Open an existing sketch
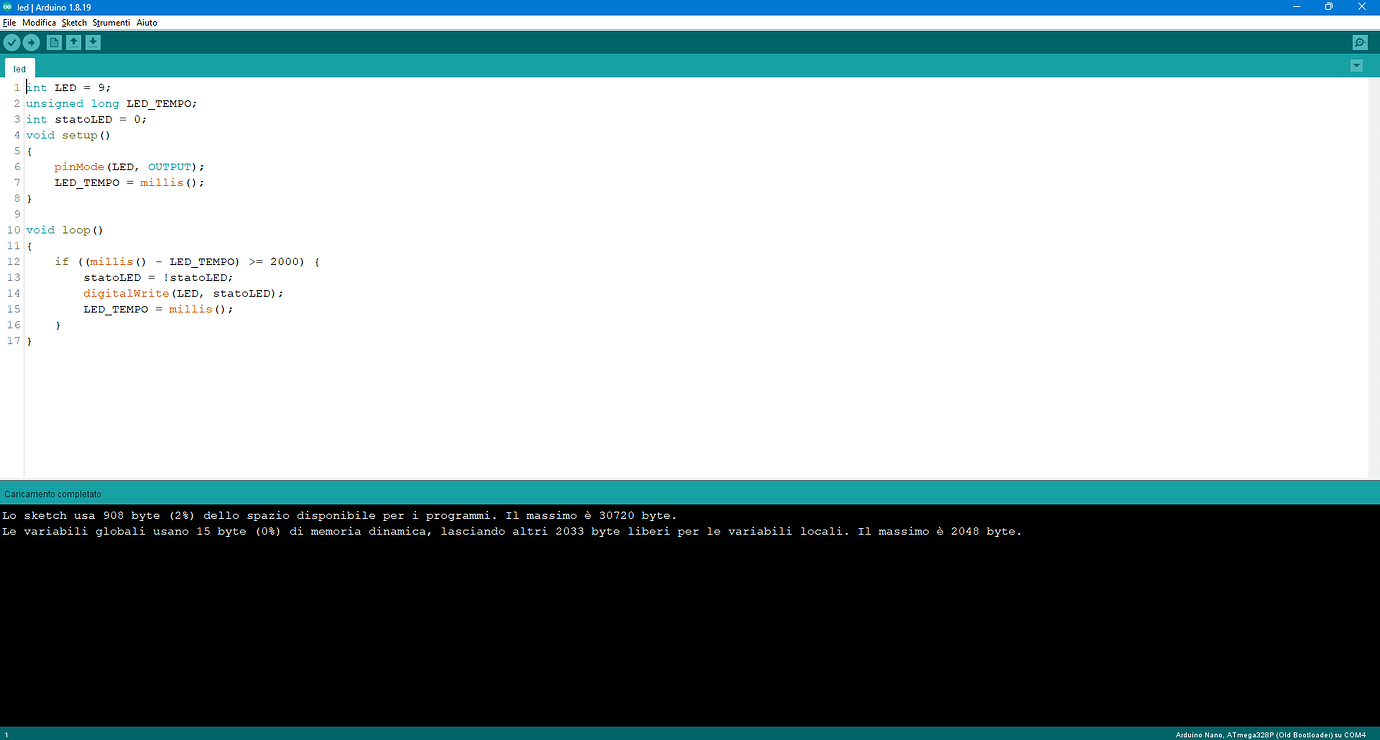The height and width of the screenshot is (740, 1380). 72,42
